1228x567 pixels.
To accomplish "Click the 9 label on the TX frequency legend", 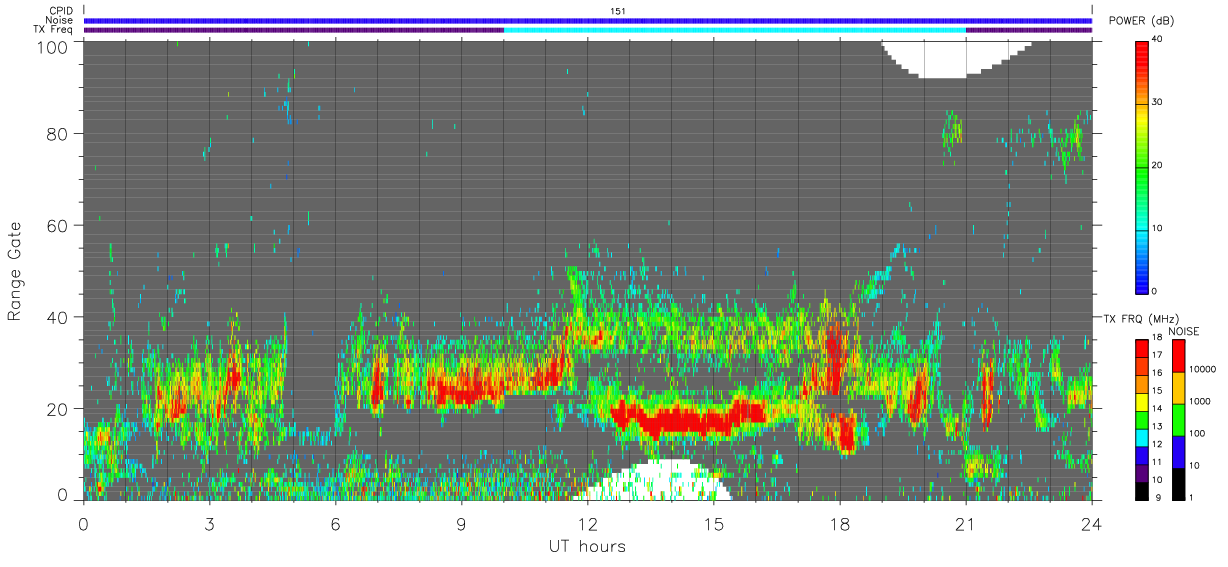I will 1157,497.
